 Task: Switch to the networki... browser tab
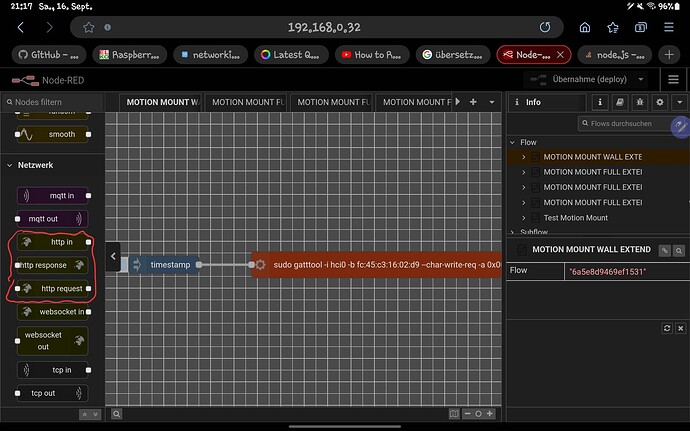tap(210, 55)
